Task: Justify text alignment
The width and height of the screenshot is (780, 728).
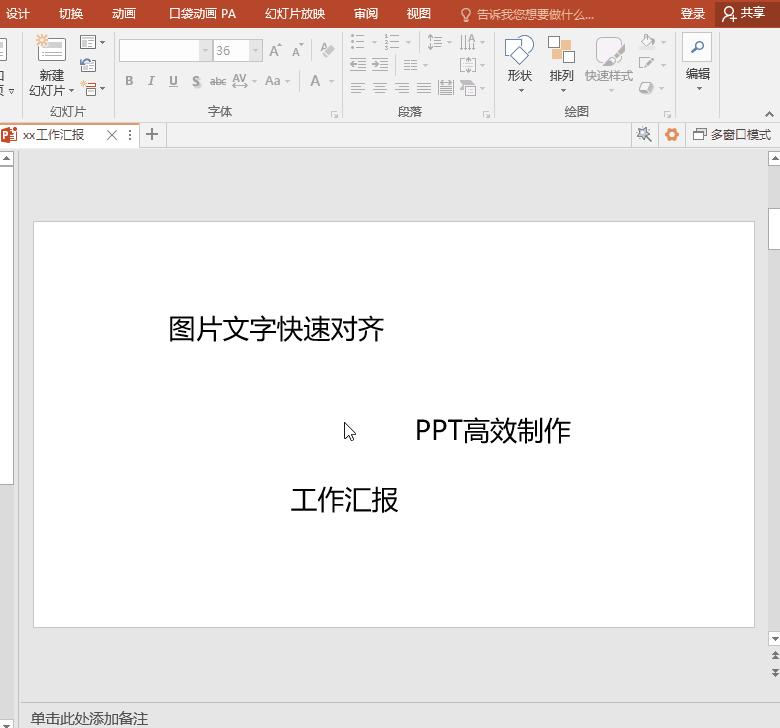Action: point(424,89)
